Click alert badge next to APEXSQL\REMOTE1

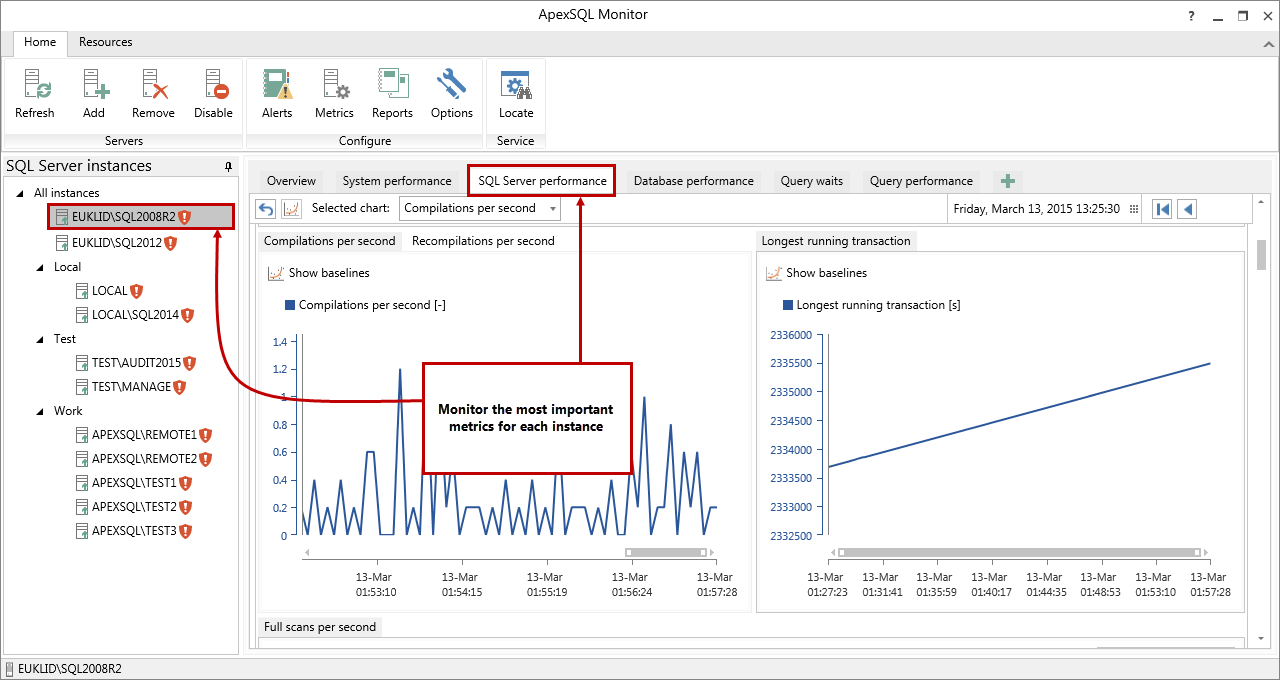(205, 435)
